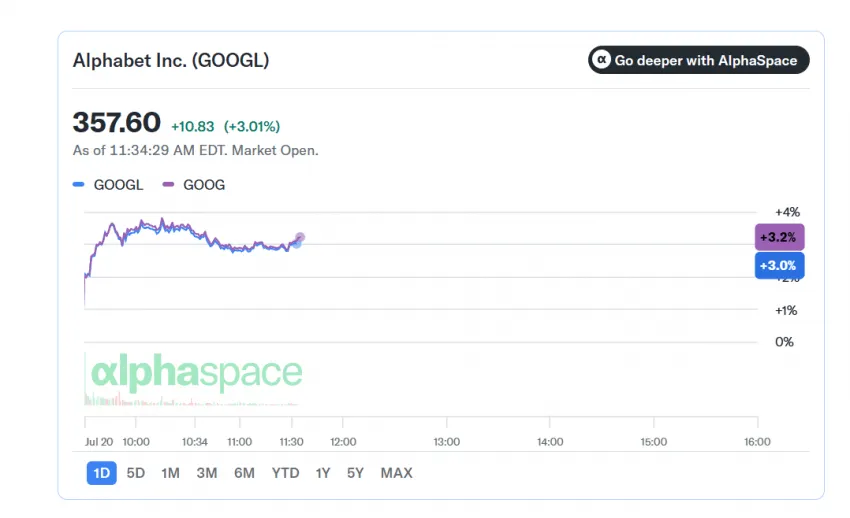This screenshot has width=850, height=518.
Task: Click the 357.60 price value
Action: (x=117, y=122)
